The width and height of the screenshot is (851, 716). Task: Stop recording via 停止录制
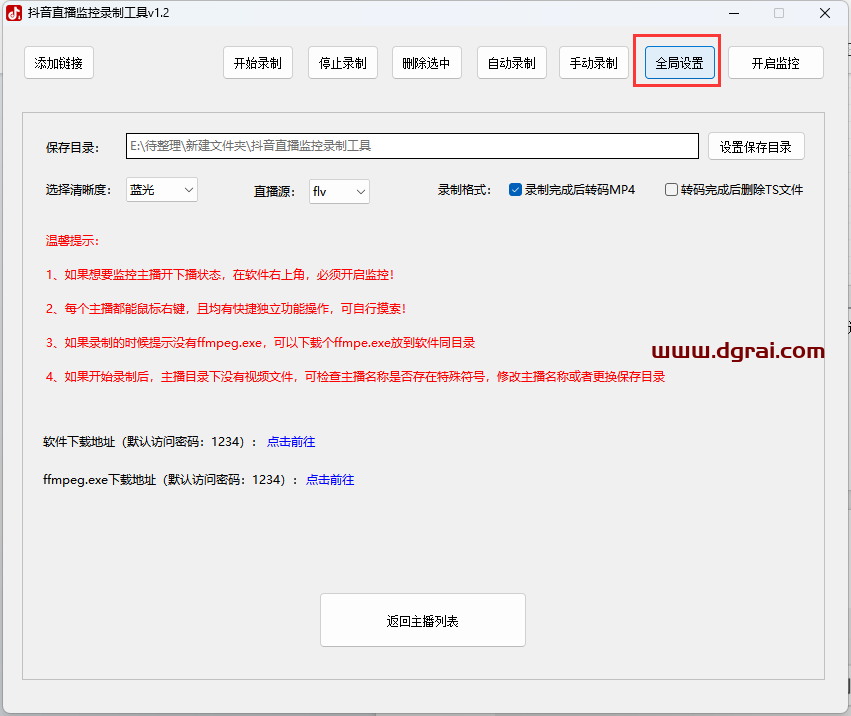coord(342,63)
